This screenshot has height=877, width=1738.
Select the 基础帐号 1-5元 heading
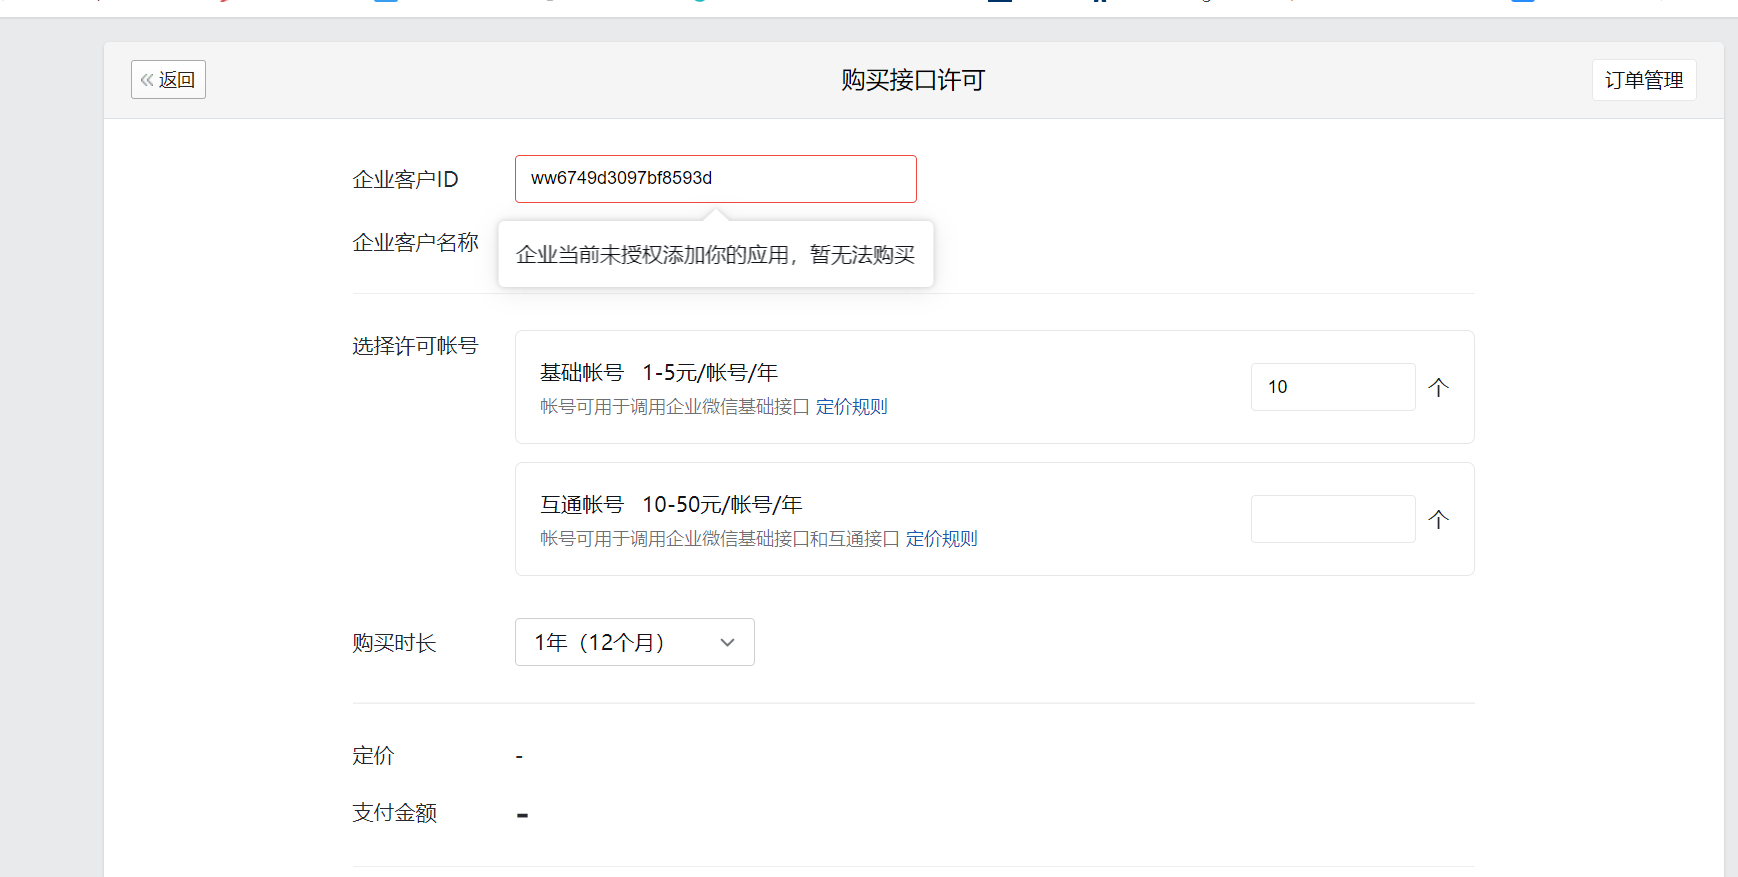pos(658,373)
